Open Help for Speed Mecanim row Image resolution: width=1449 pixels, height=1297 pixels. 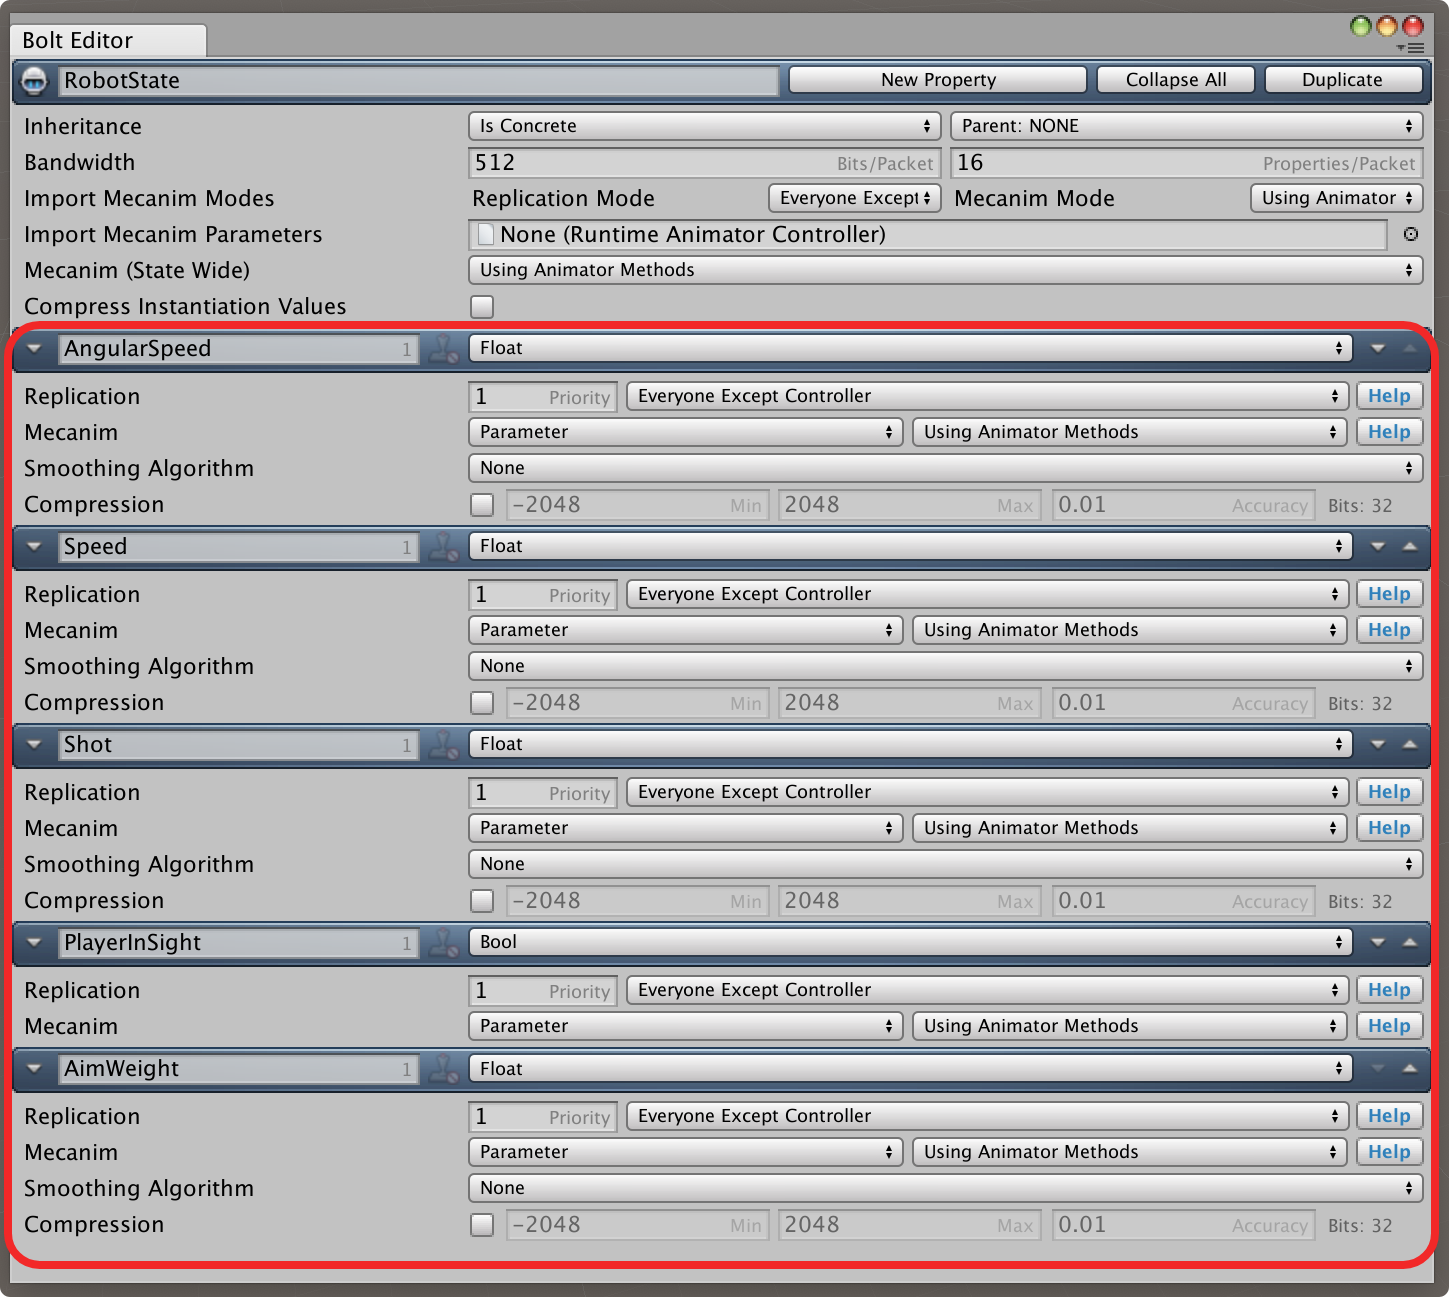pyautogui.click(x=1389, y=630)
